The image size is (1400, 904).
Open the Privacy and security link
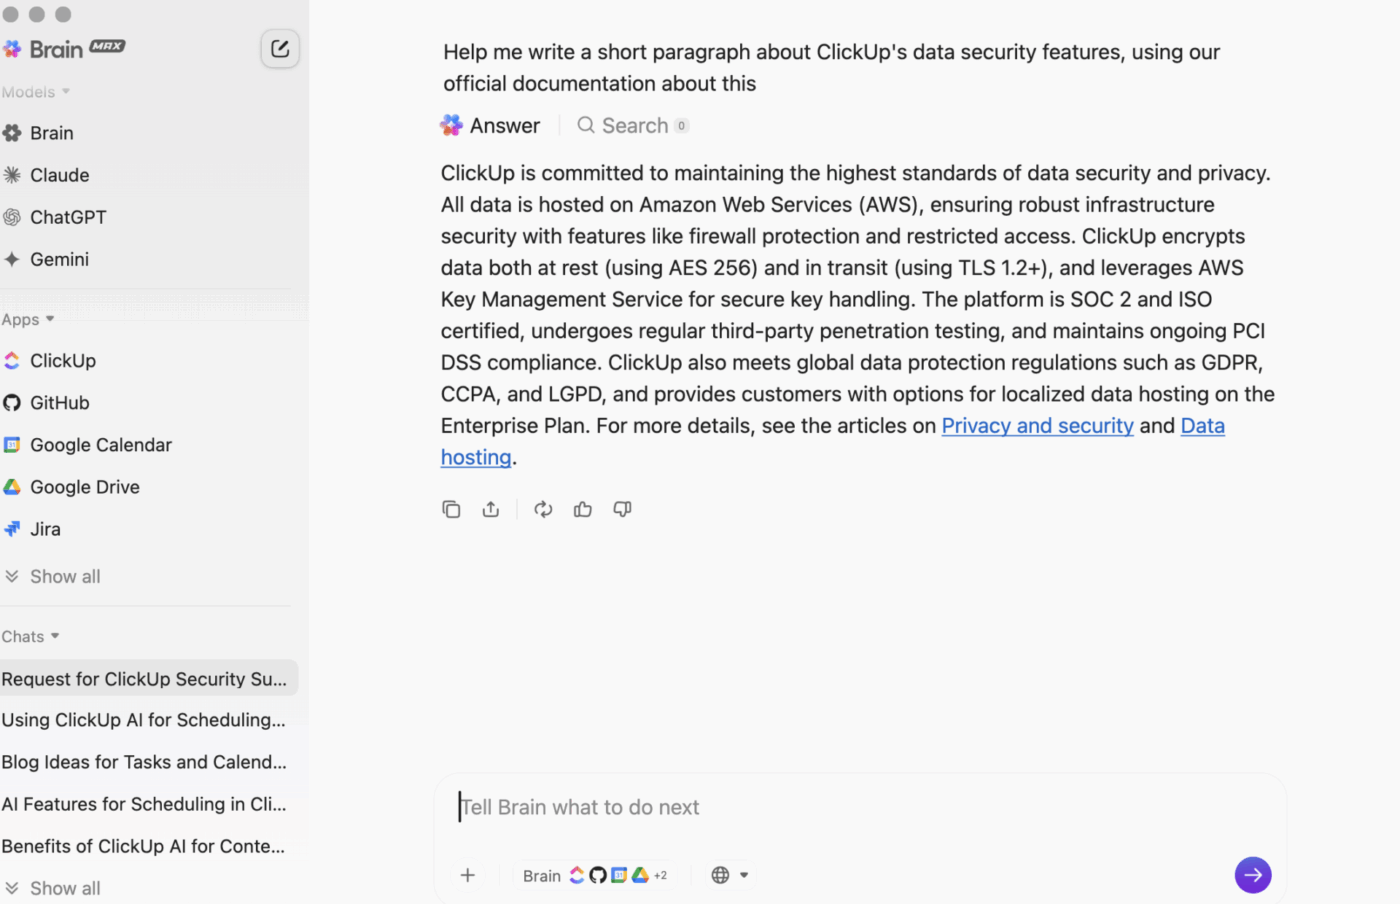pos(1037,426)
